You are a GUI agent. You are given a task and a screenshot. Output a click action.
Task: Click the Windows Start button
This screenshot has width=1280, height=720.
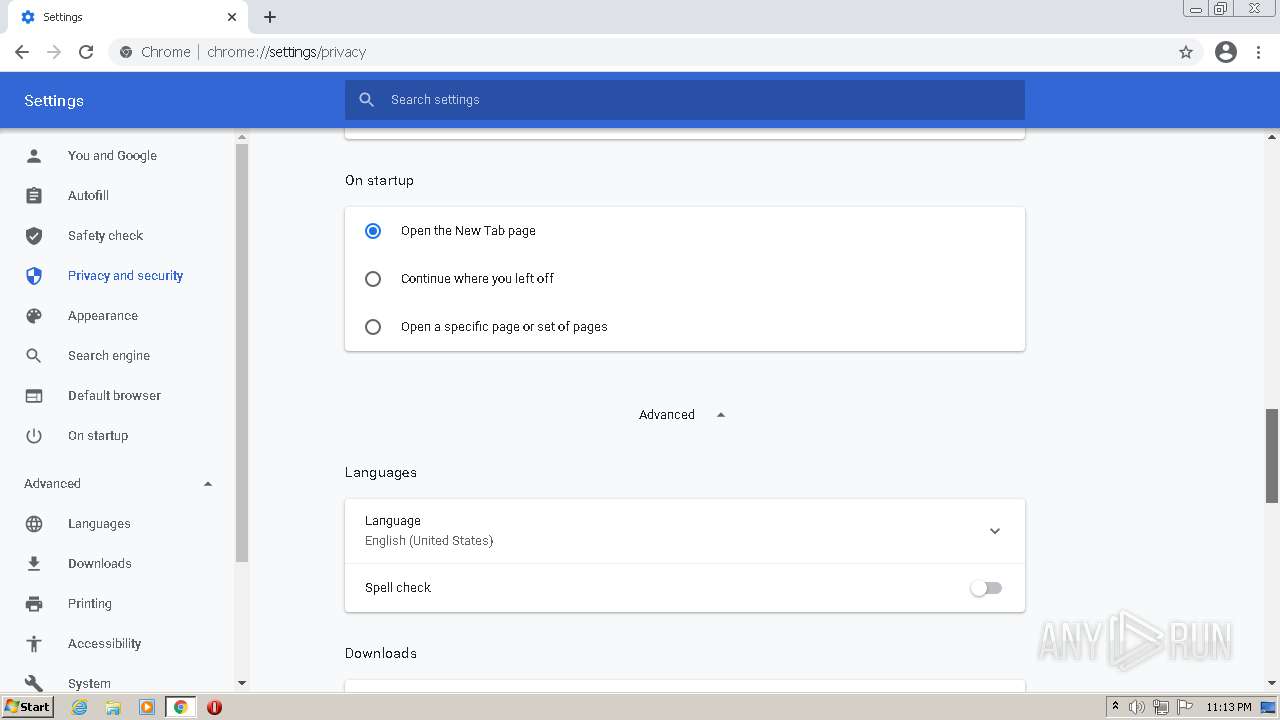27,707
